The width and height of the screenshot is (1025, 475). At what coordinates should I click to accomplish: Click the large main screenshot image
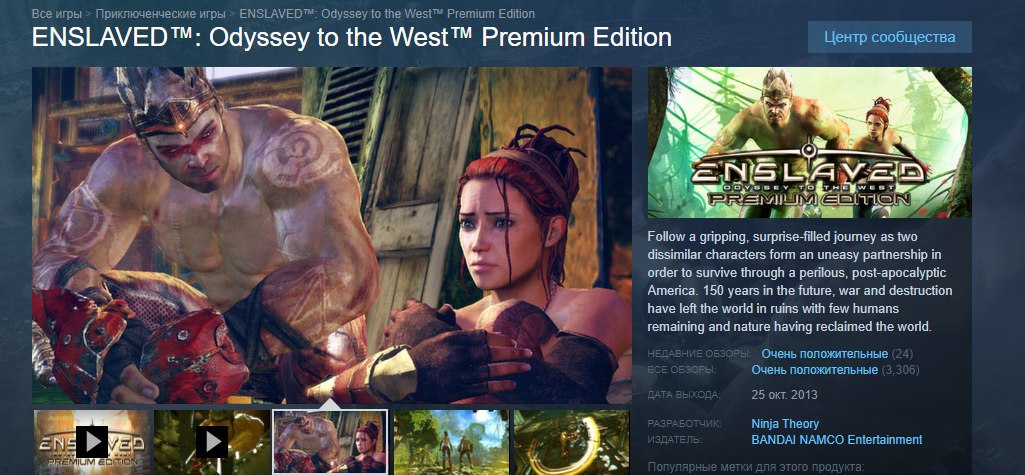coord(332,235)
